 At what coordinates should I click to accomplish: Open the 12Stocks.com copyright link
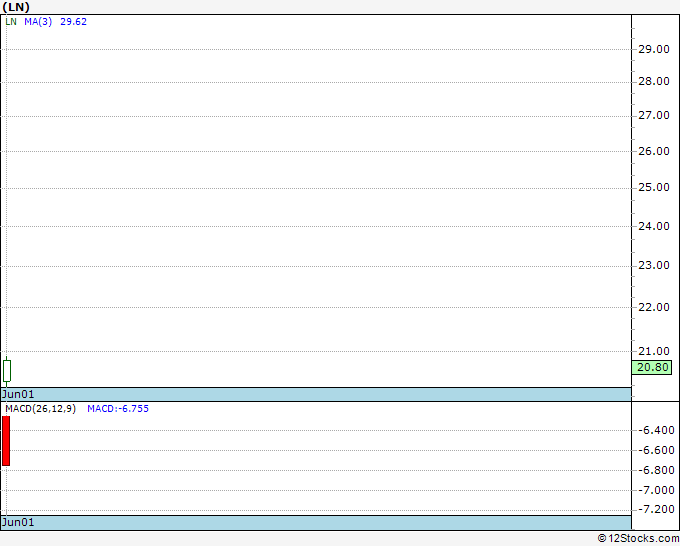coord(638,539)
